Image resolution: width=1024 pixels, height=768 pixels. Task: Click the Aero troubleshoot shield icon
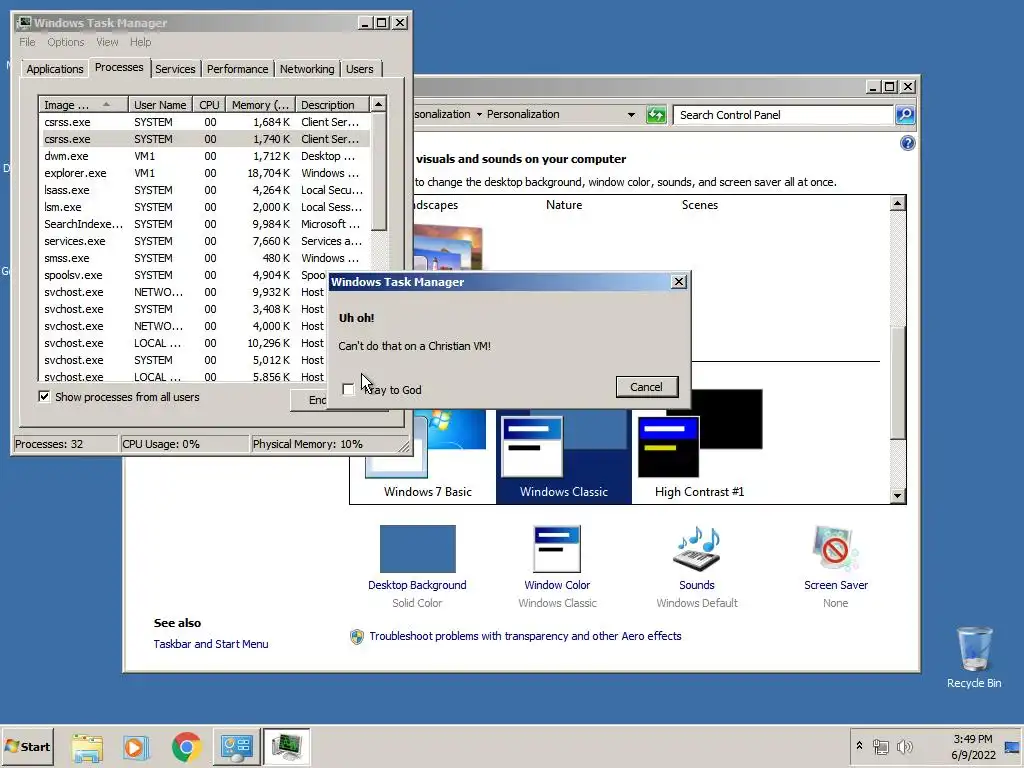click(357, 637)
